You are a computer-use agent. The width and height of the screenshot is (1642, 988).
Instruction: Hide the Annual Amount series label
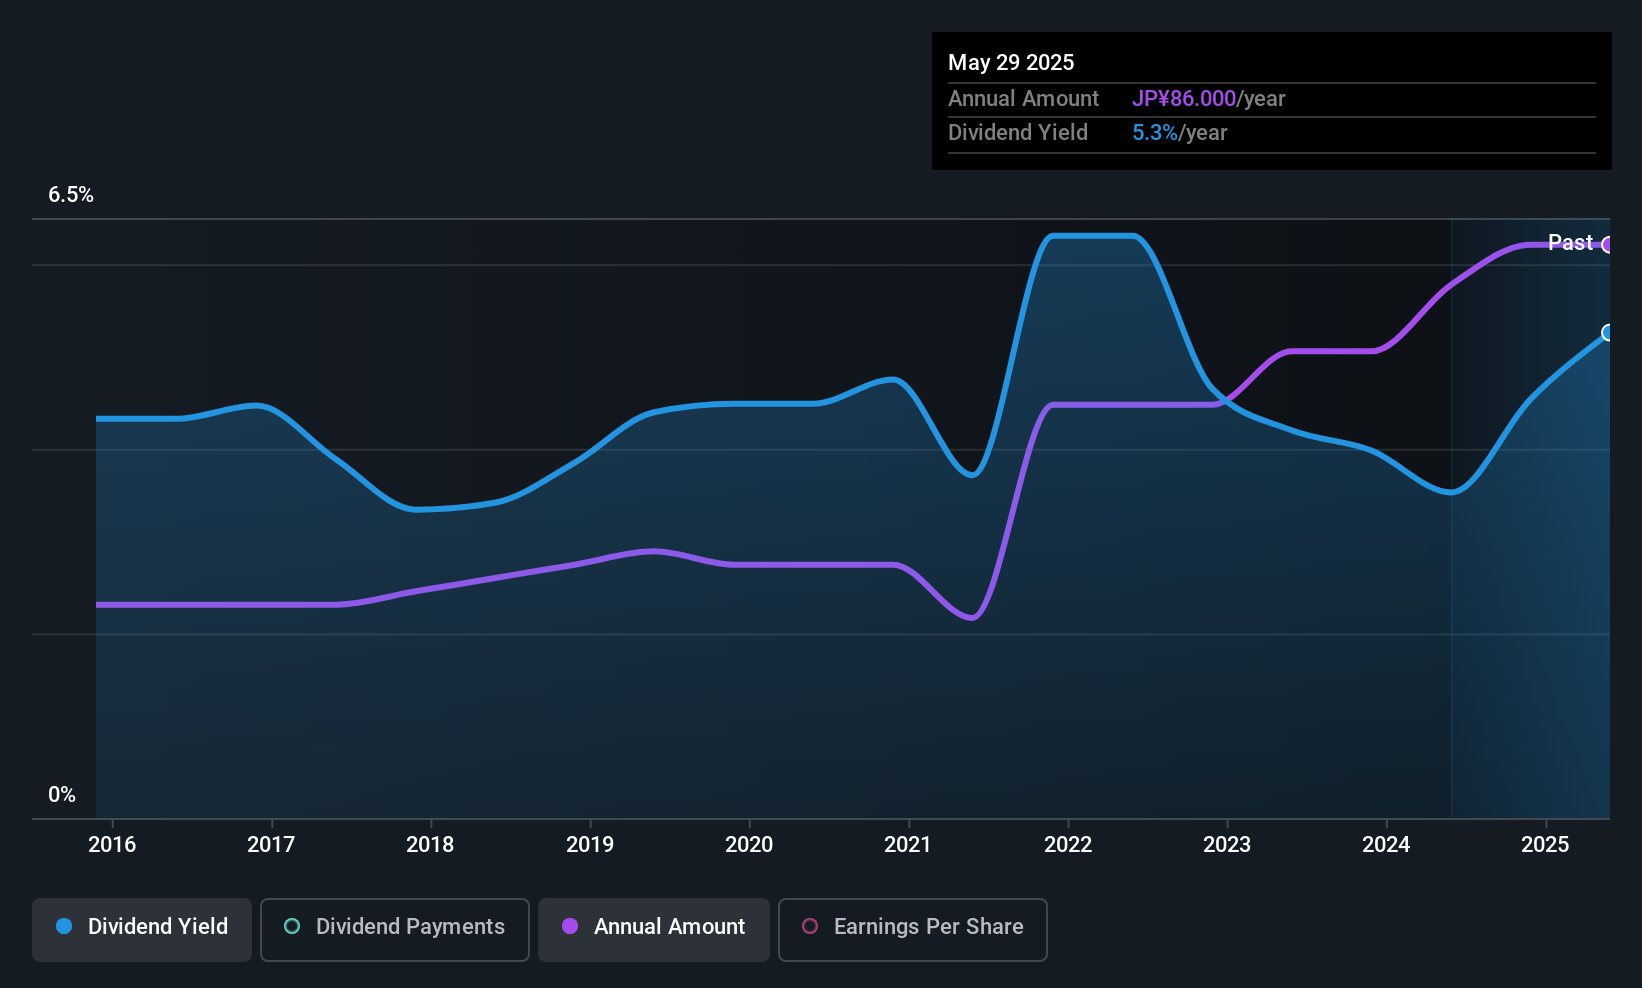[x=669, y=926]
